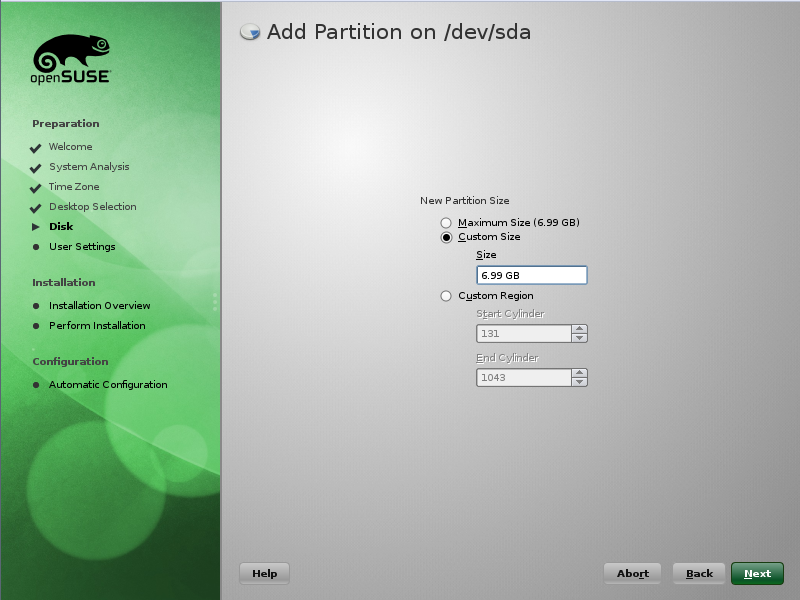
Task: Increase Start Cylinder with the up arrow
Action: (x=579, y=329)
